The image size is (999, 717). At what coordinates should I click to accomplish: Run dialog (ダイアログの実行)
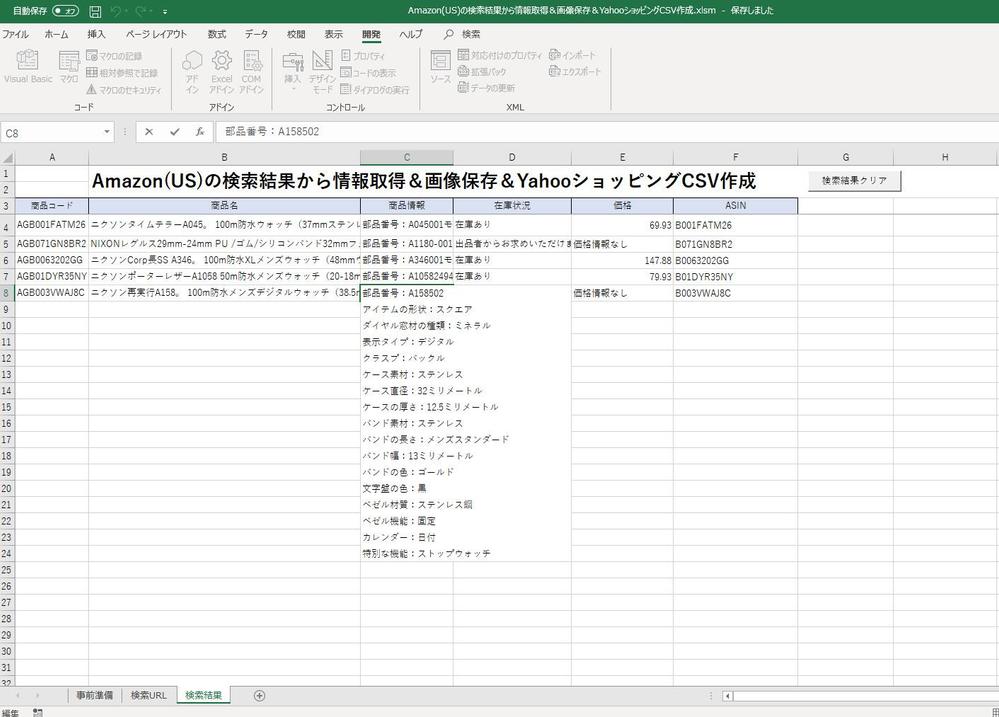(375, 90)
